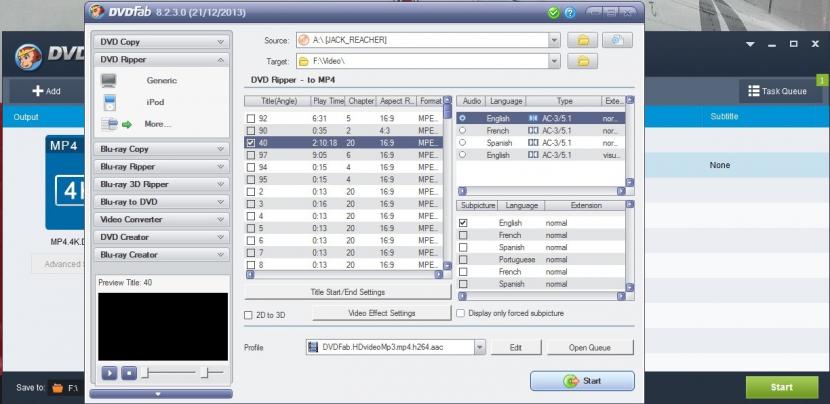Expand the Video Converter section

pos(161,219)
